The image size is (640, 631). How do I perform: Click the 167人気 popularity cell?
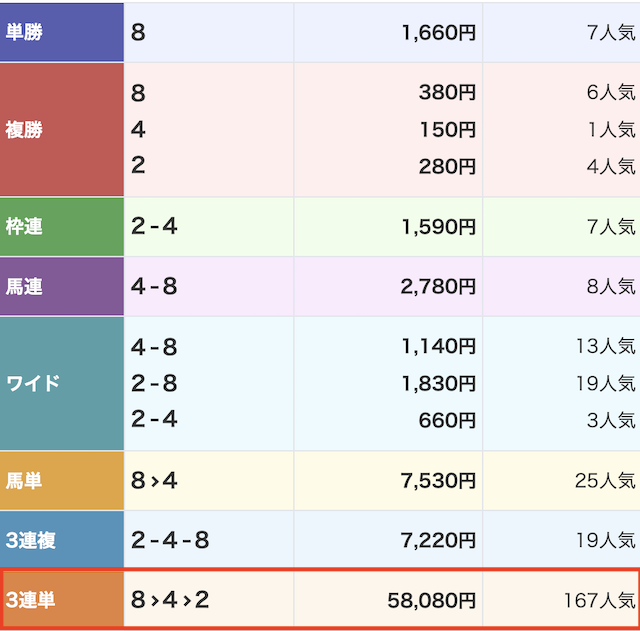point(600,600)
